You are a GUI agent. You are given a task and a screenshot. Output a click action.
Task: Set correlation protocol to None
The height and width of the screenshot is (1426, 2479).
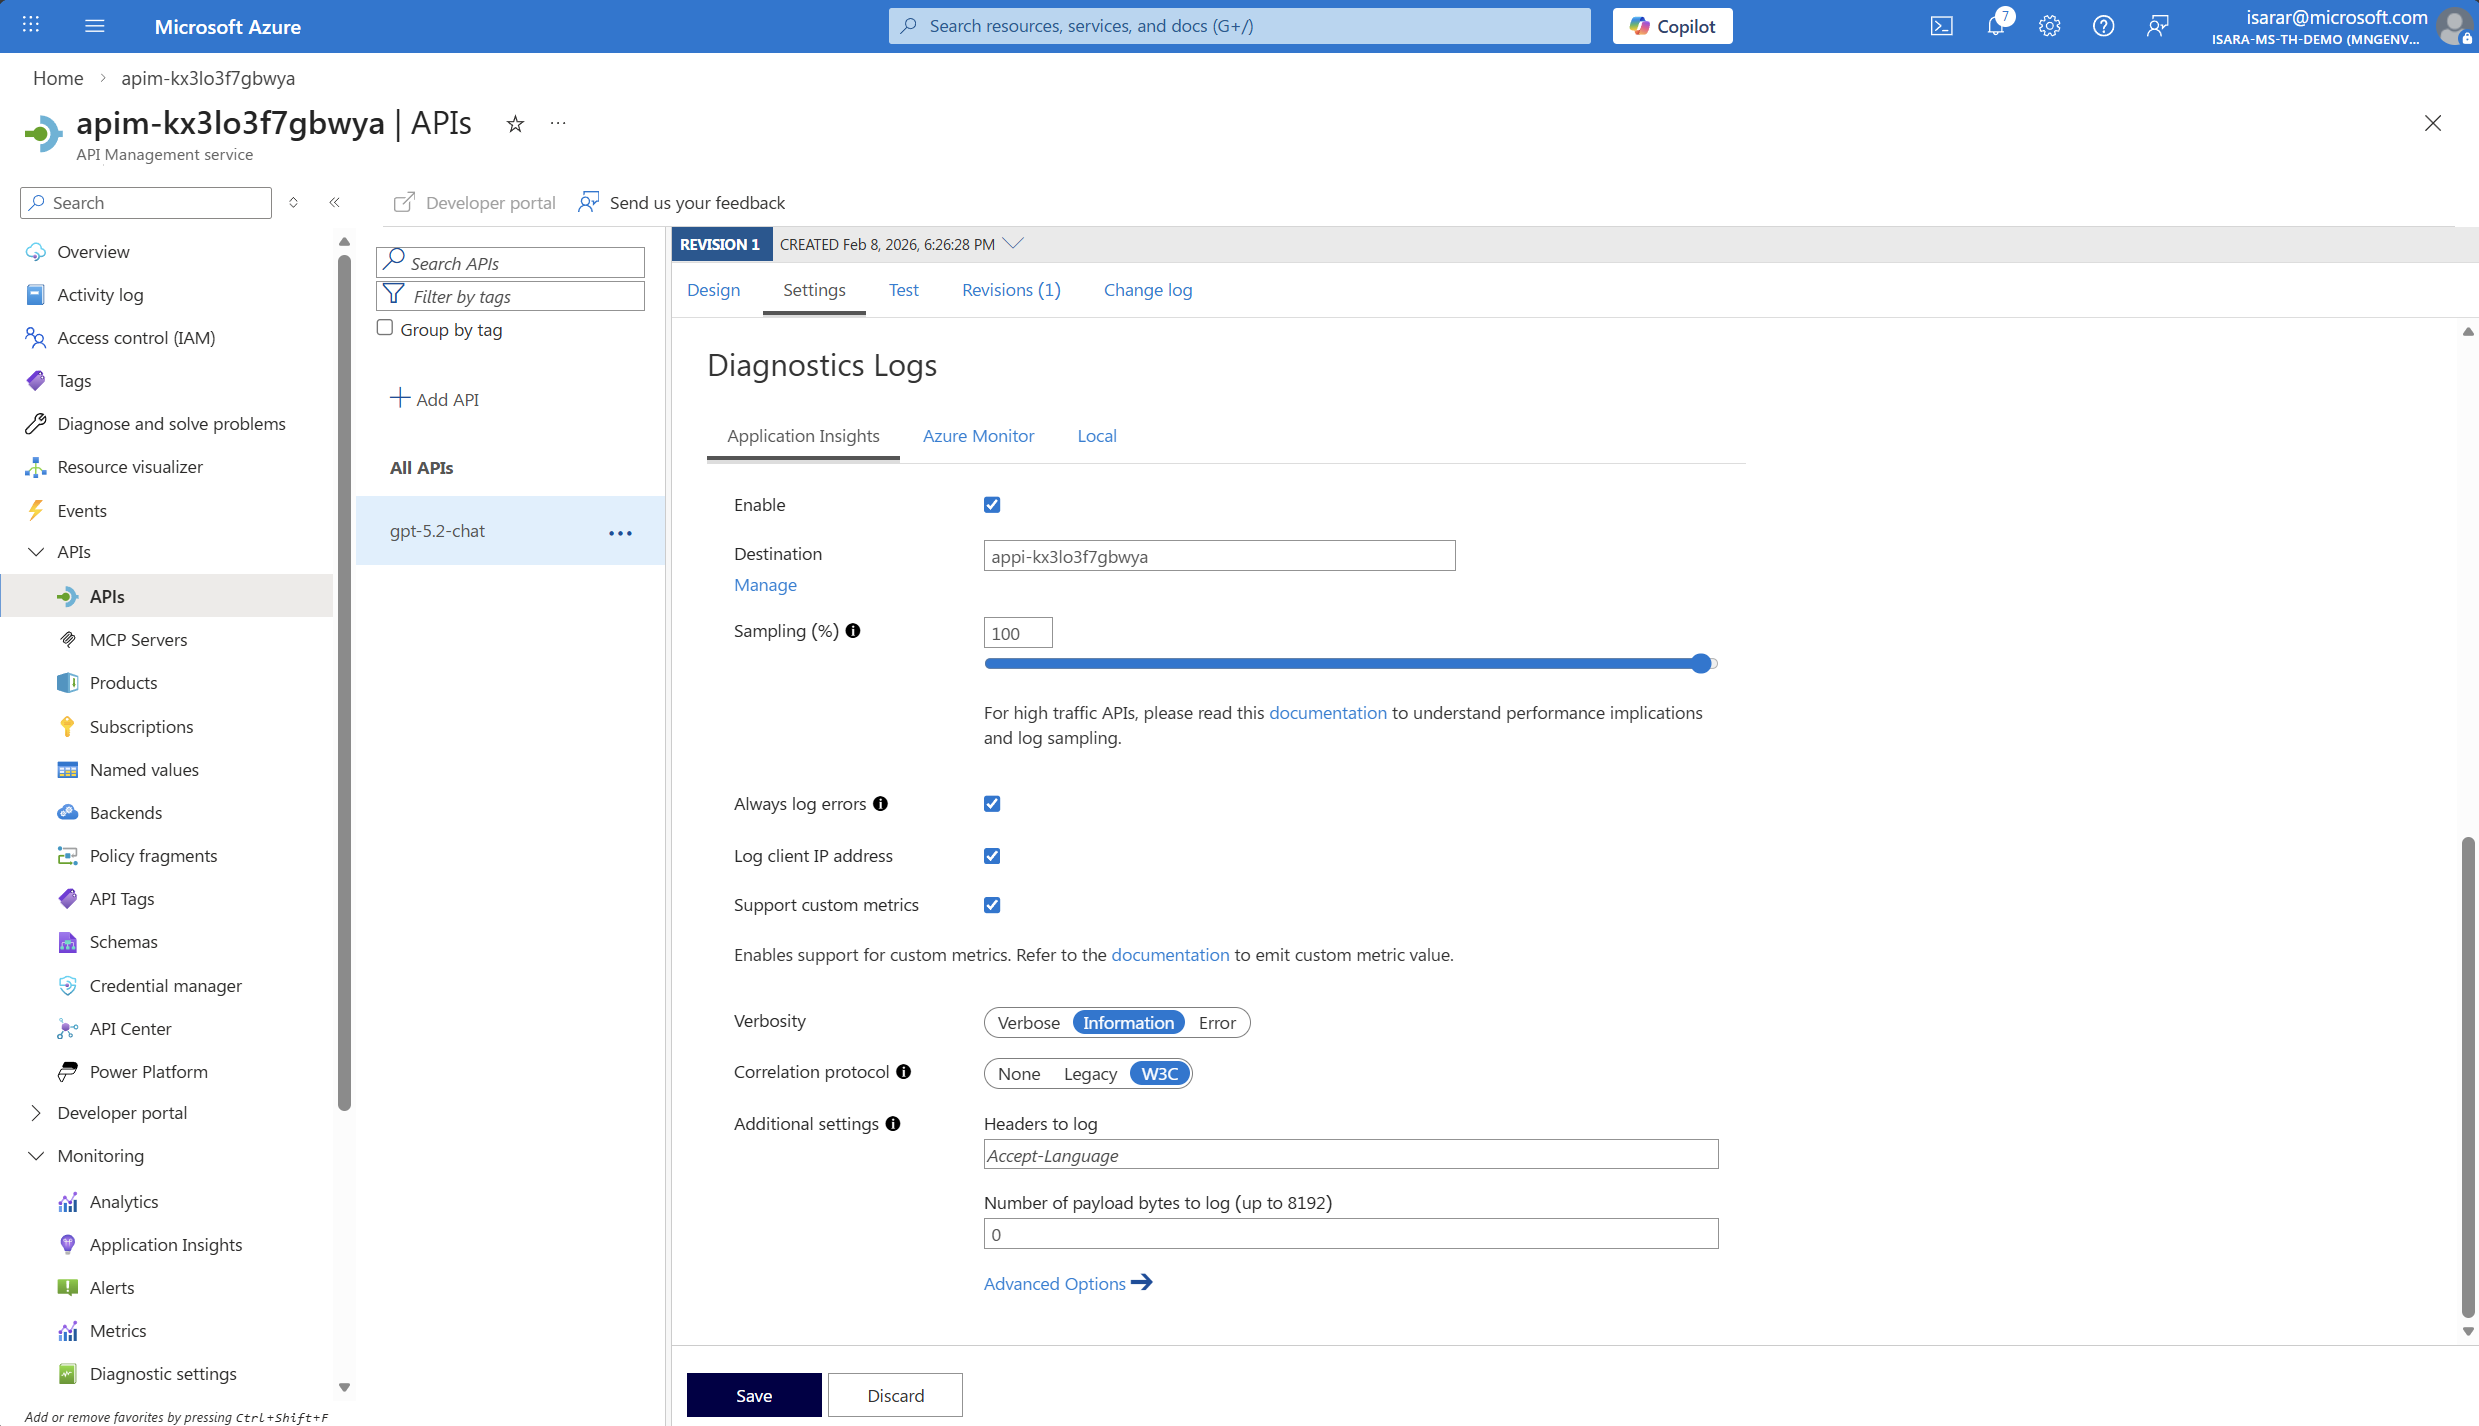click(x=1019, y=1074)
